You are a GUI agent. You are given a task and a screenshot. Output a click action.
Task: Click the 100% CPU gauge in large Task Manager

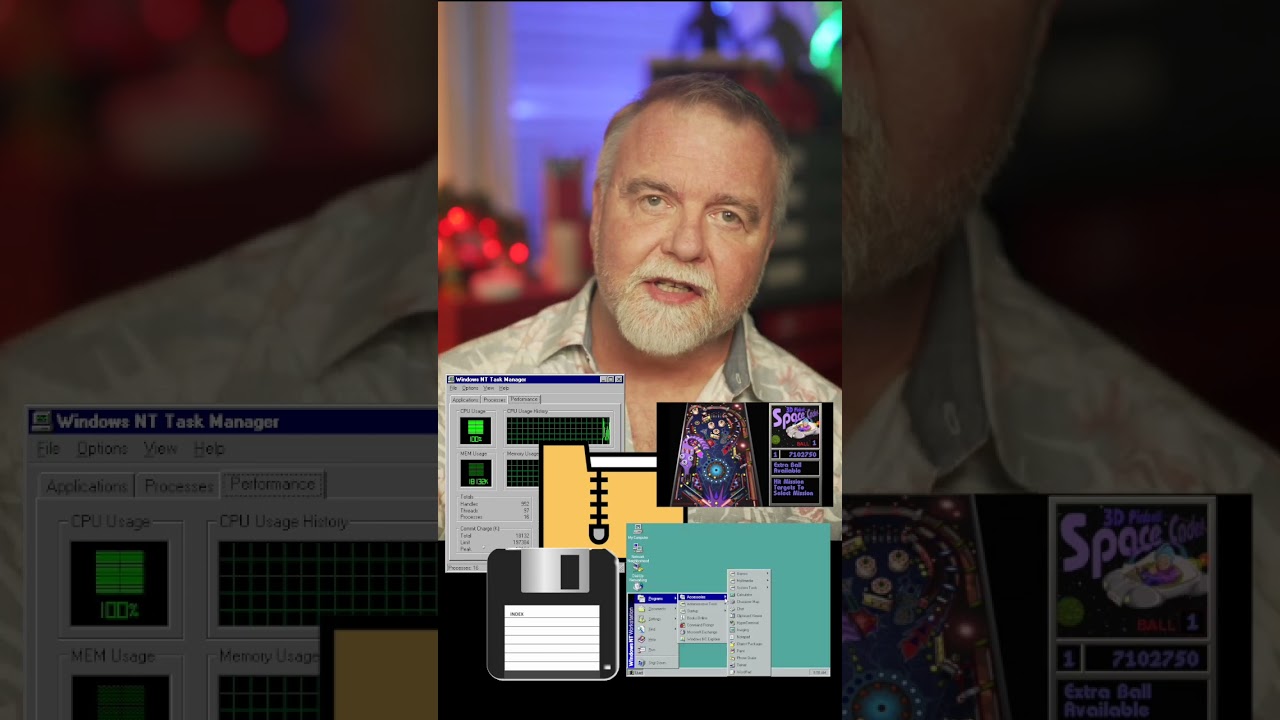119,583
